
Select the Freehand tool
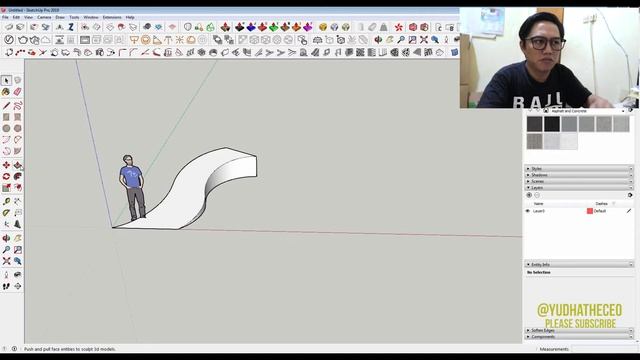tap(18, 106)
